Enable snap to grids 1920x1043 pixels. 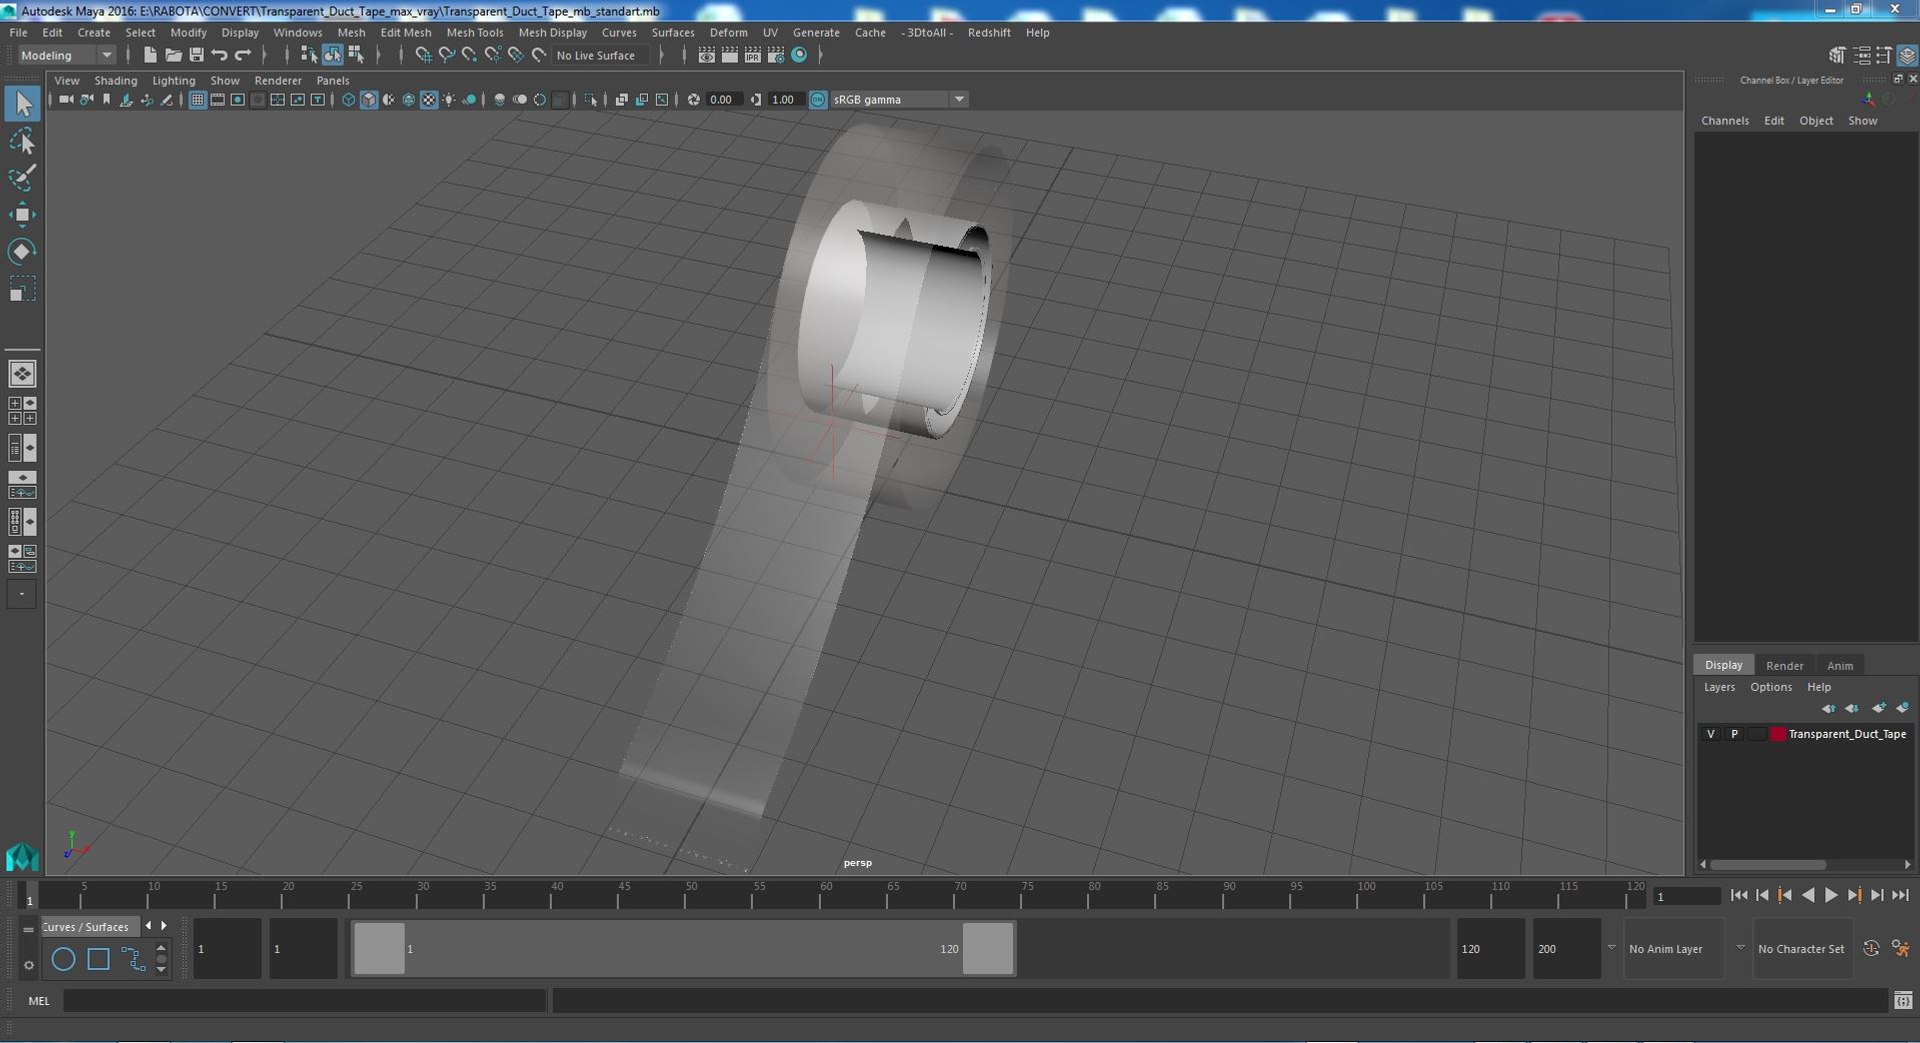[x=423, y=55]
